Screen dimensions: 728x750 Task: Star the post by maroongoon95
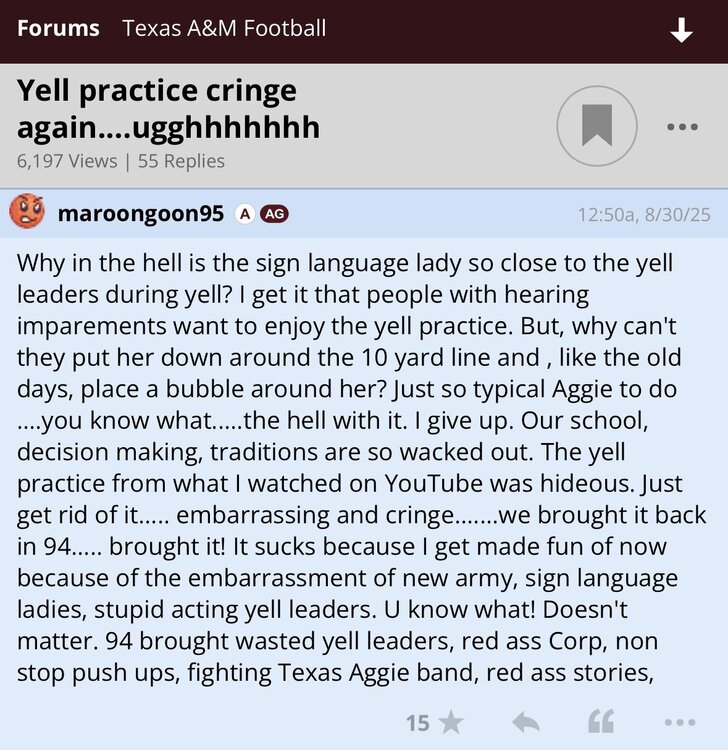[451, 722]
